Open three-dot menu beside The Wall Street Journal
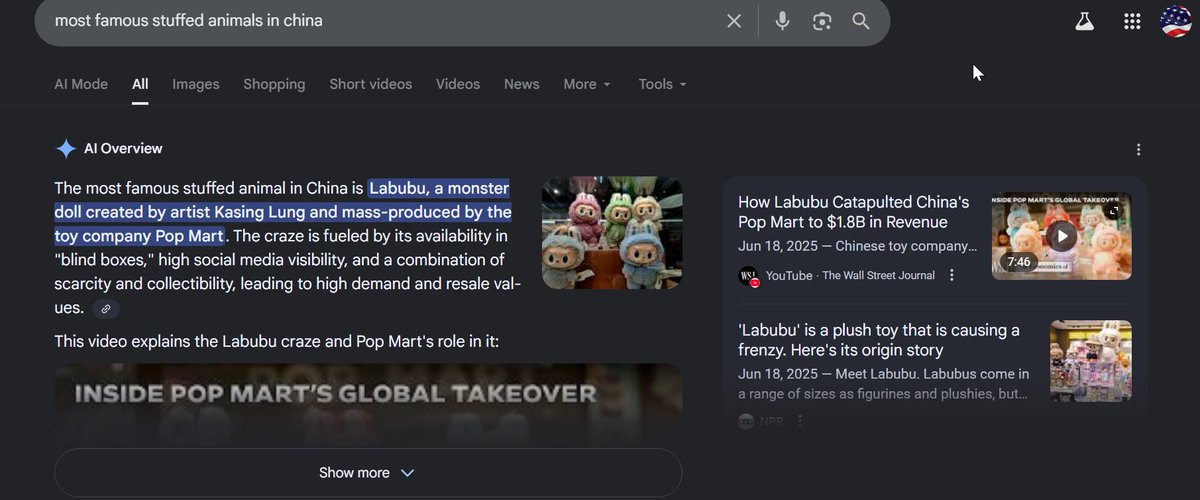 pos(952,275)
